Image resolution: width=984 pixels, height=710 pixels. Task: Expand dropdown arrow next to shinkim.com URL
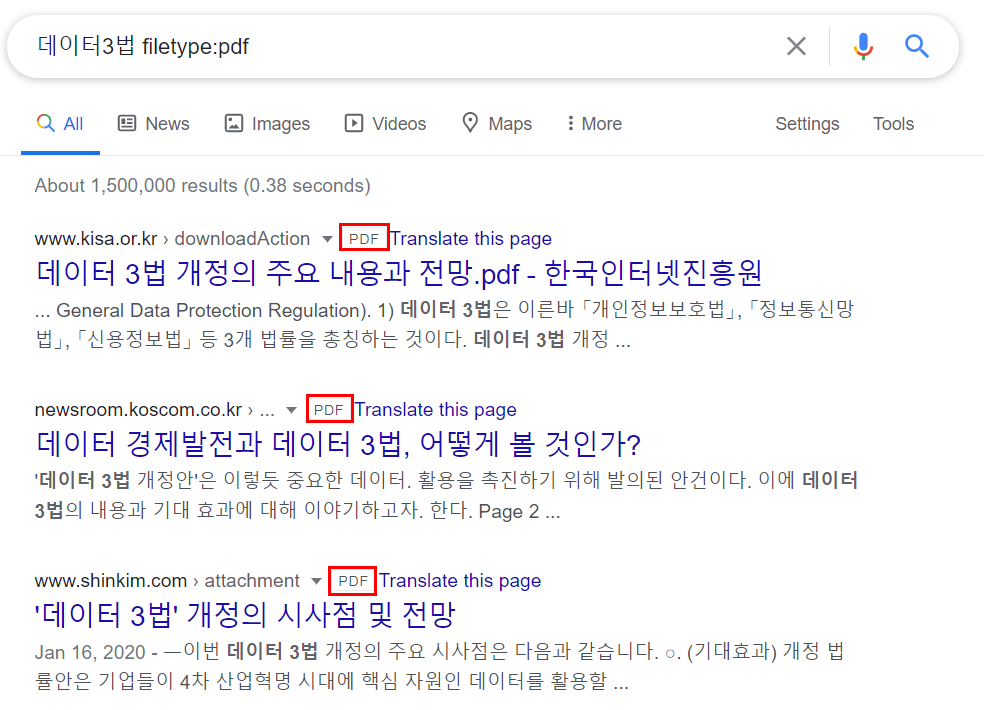pyautogui.click(x=316, y=581)
